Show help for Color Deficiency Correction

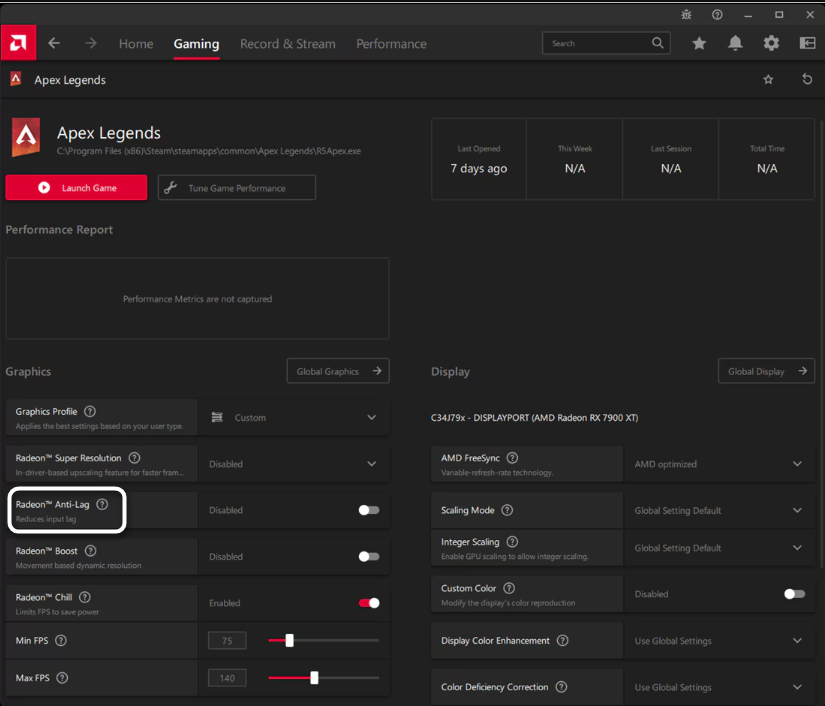coord(561,687)
